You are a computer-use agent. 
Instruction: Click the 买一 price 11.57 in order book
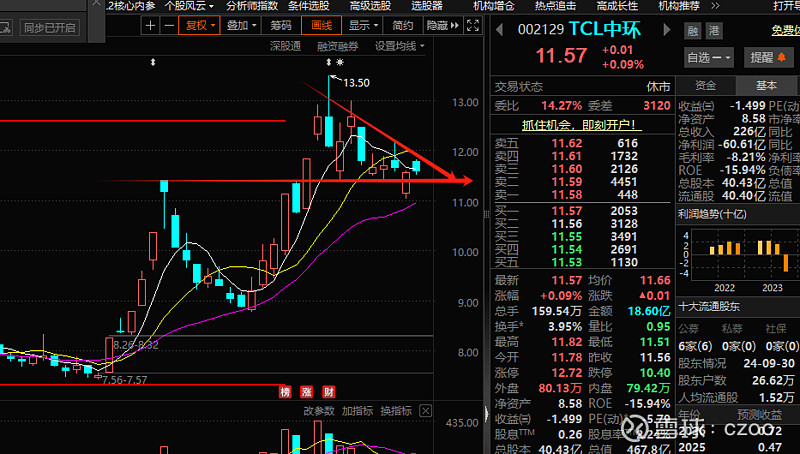pos(567,211)
